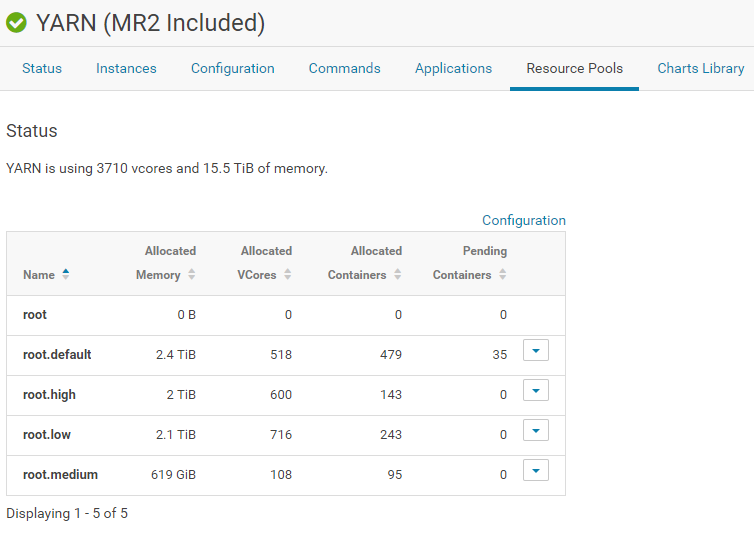
Task: Go to the Configuration tab
Action: click(232, 69)
